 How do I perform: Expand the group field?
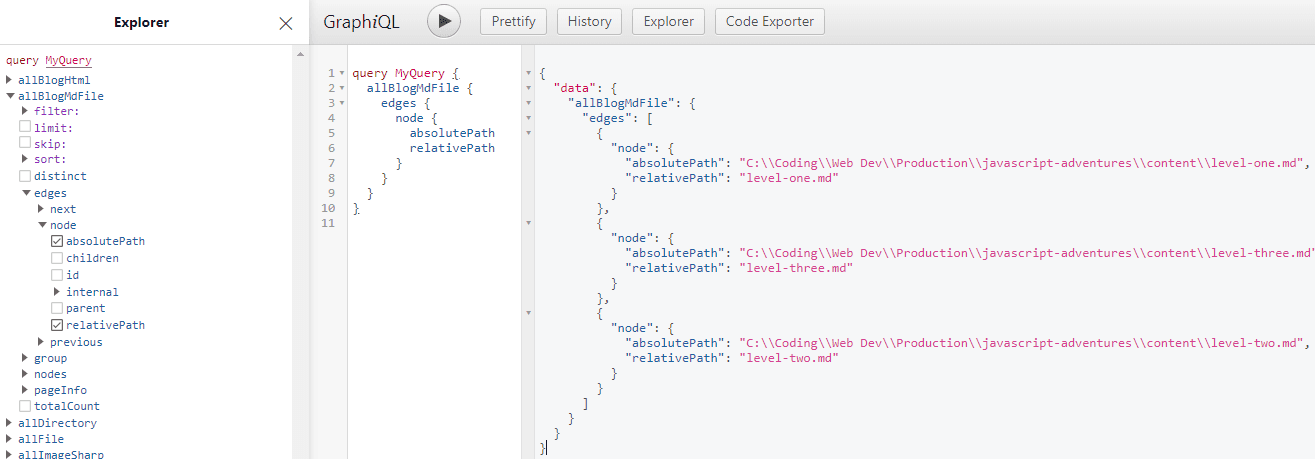(25, 358)
